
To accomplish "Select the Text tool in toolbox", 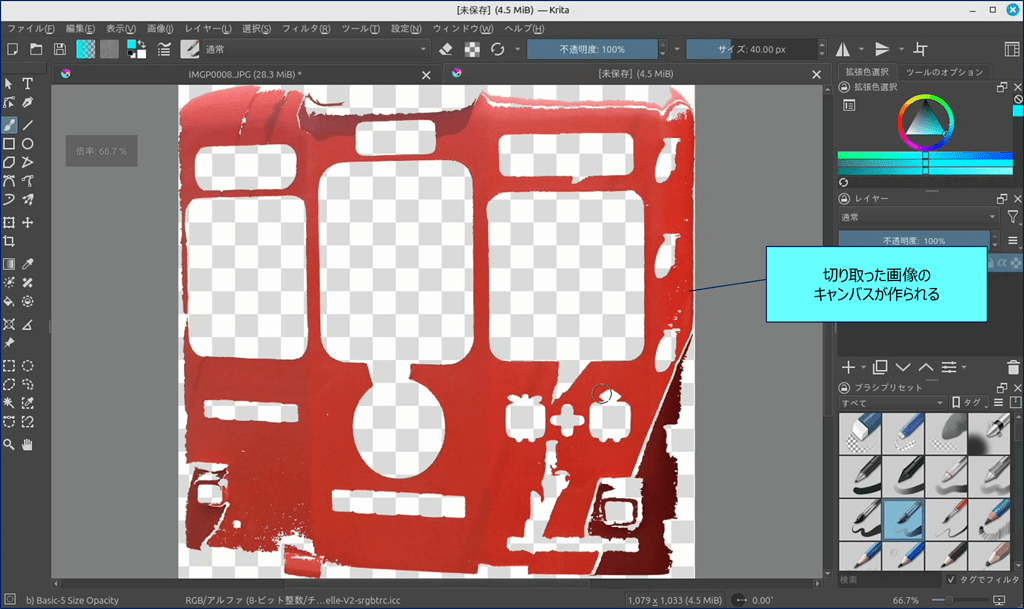I will pos(28,84).
